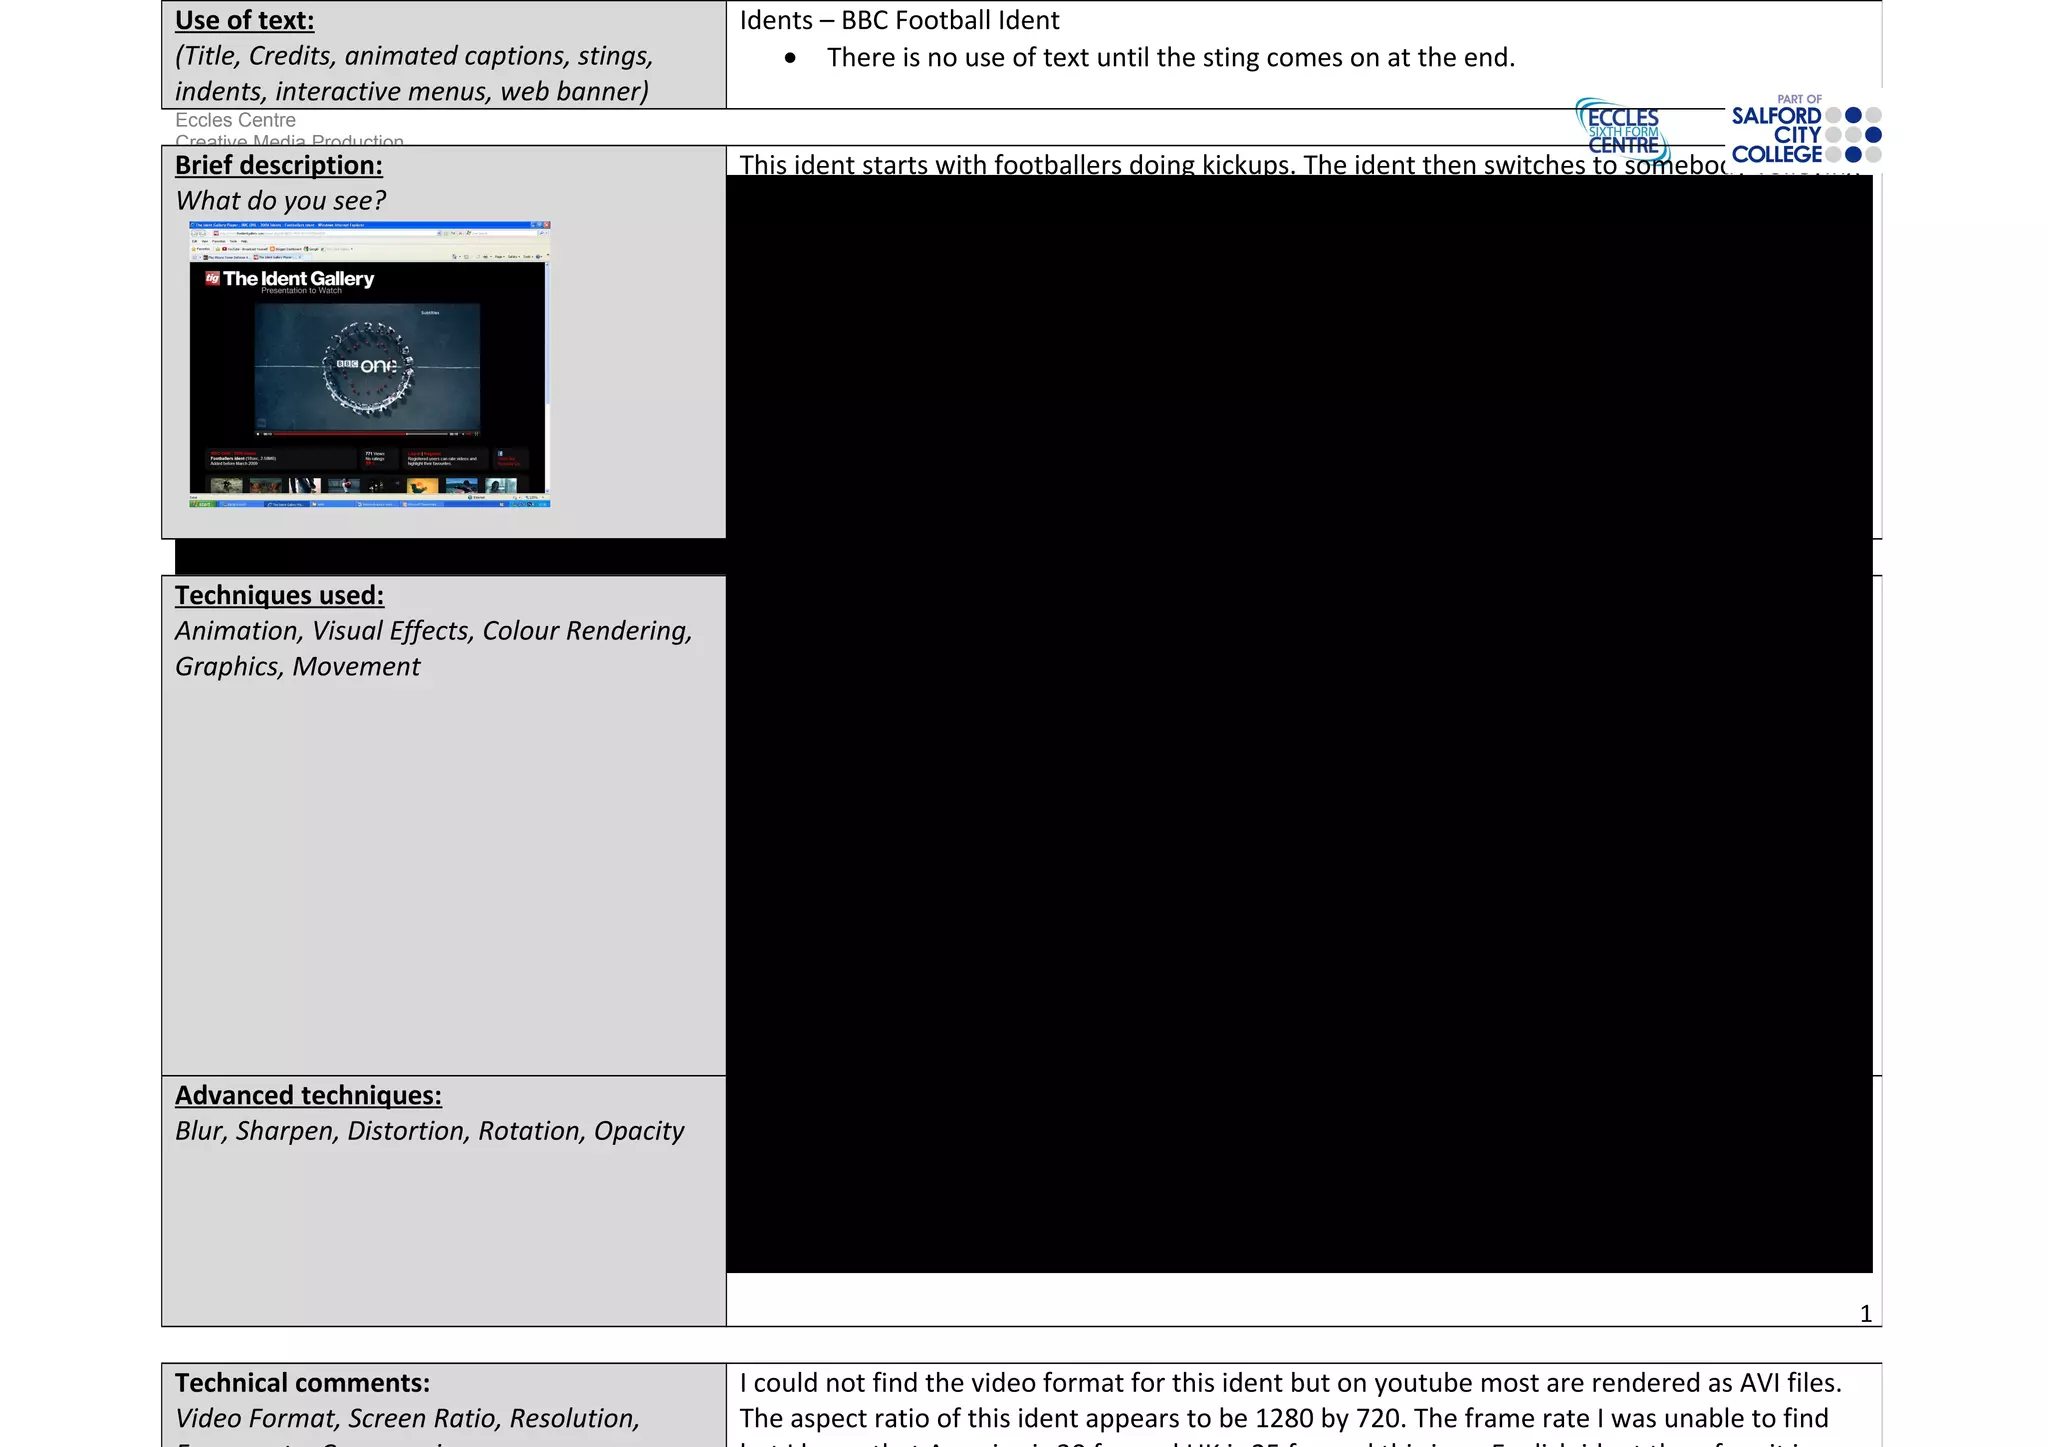Click the Favorites star icon in browser
2048x1447 pixels.
pyautogui.click(x=194, y=249)
